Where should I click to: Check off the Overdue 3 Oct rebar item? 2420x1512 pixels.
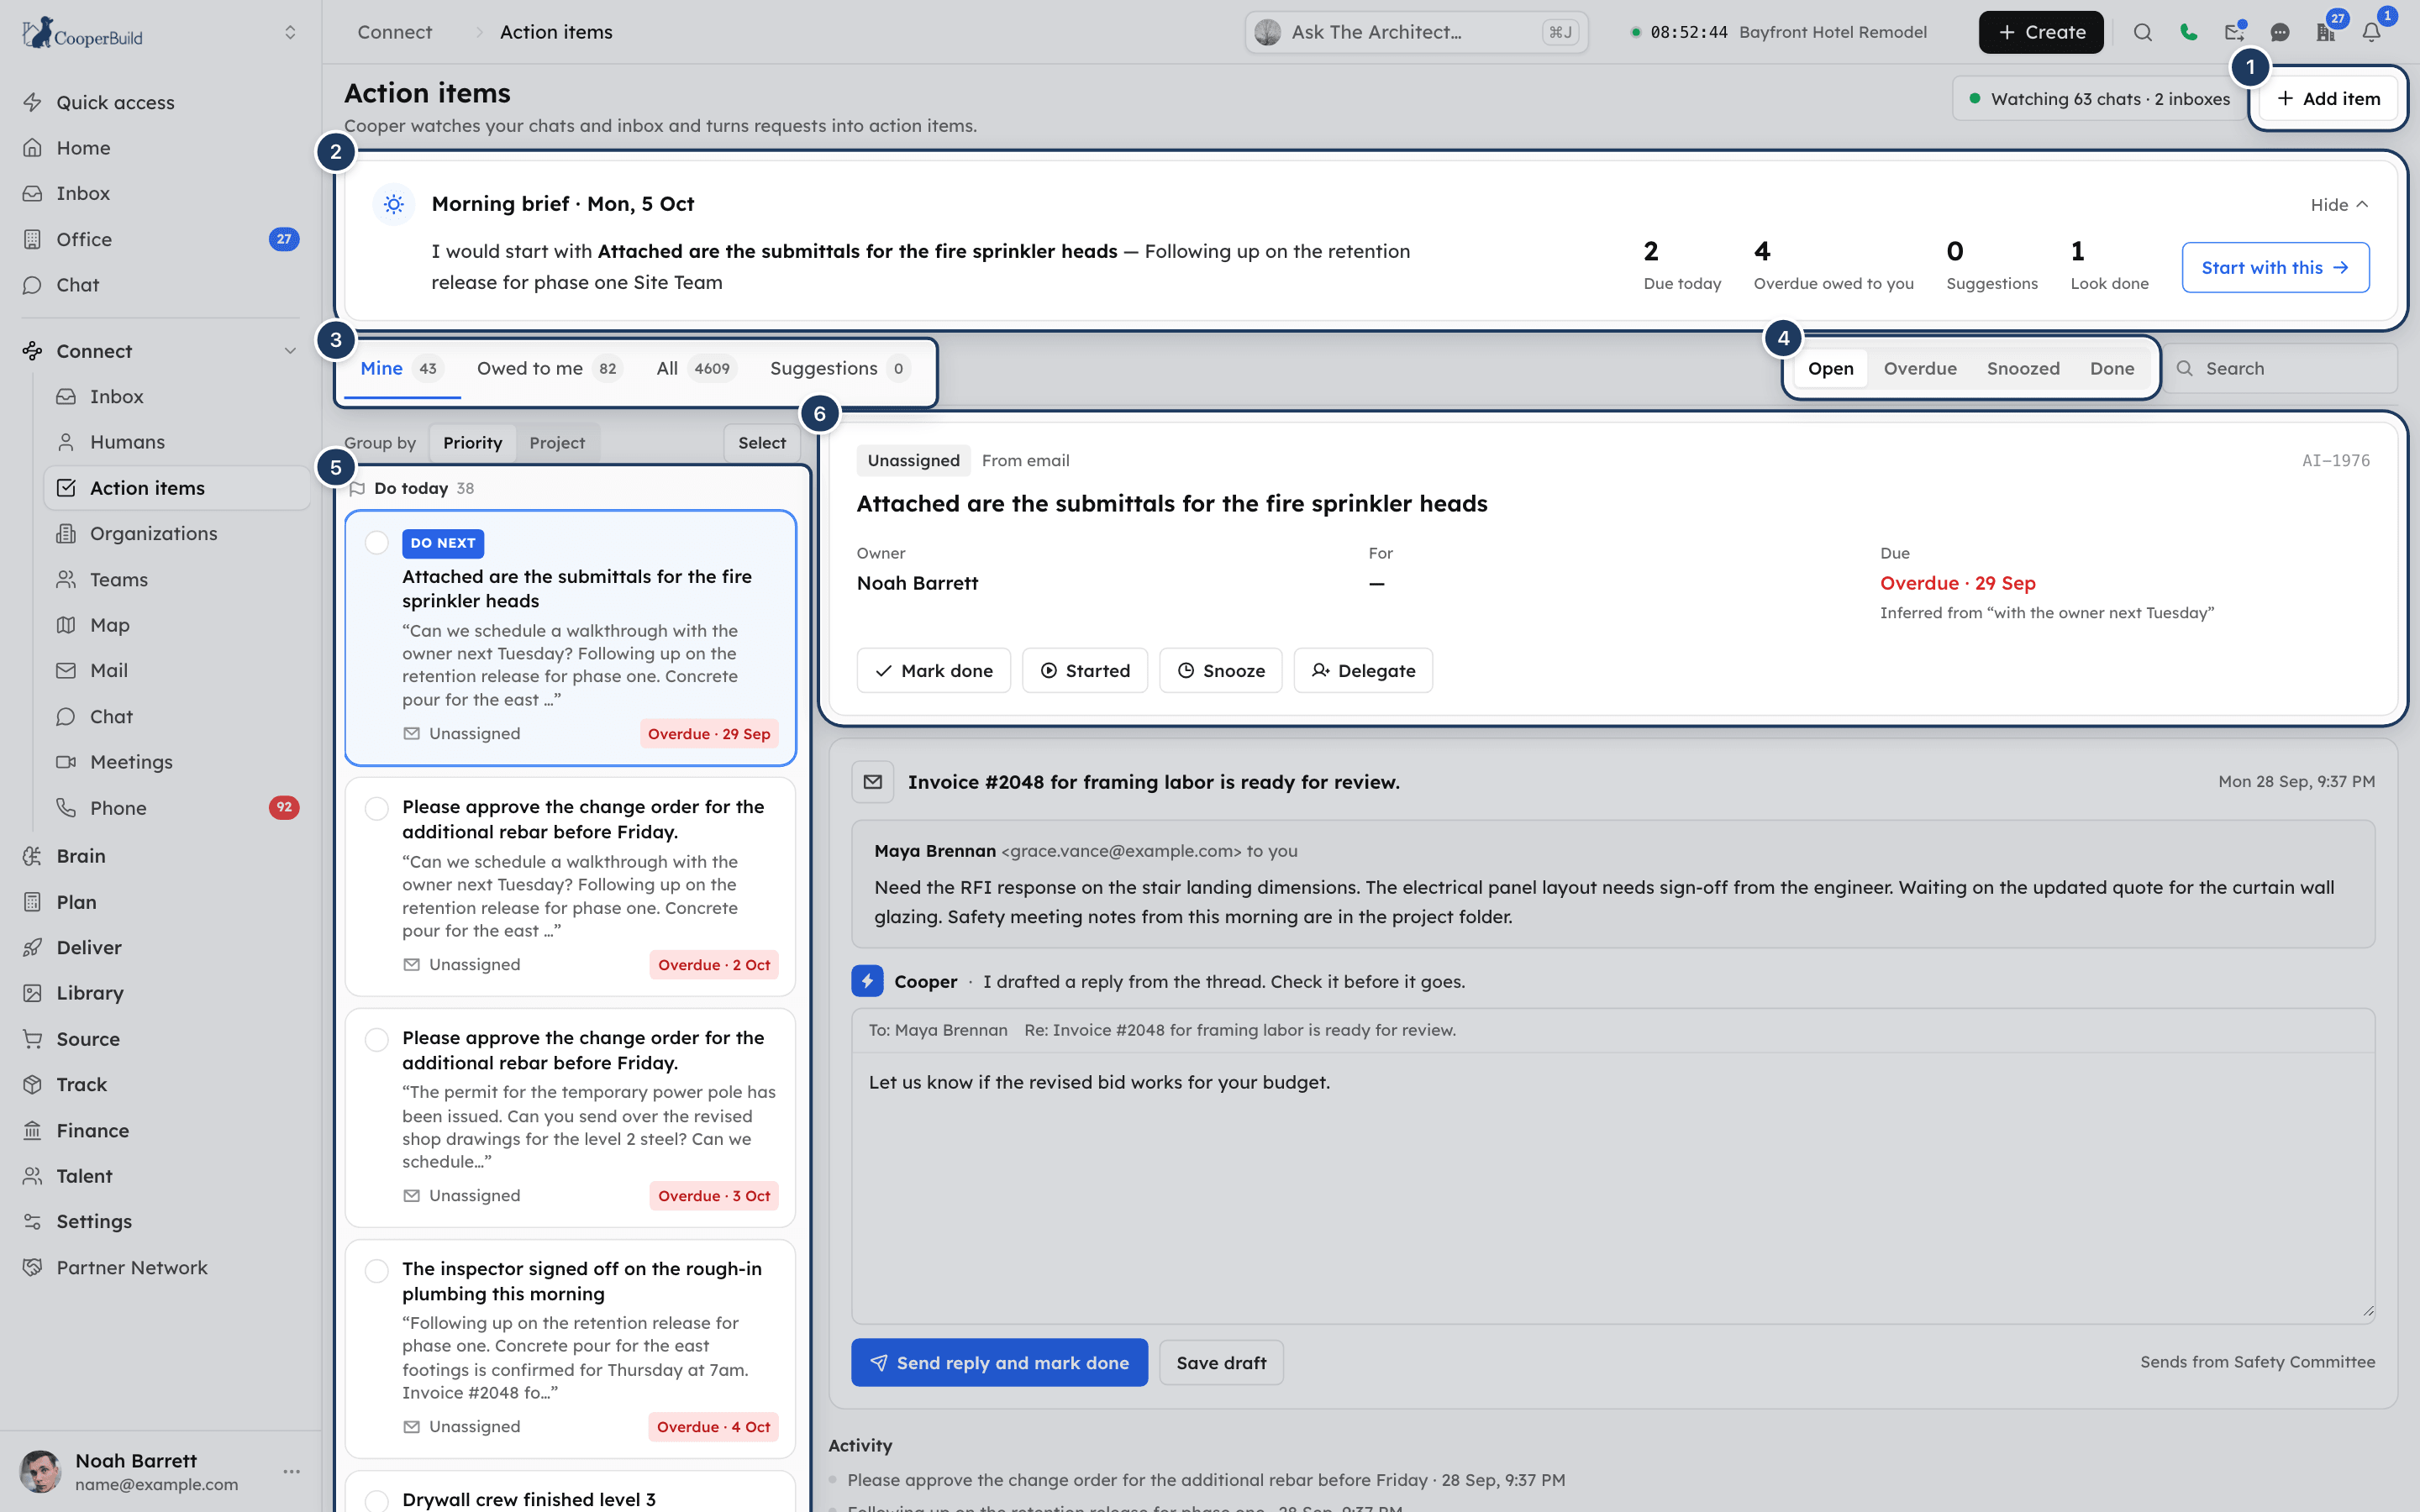click(x=376, y=1039)
